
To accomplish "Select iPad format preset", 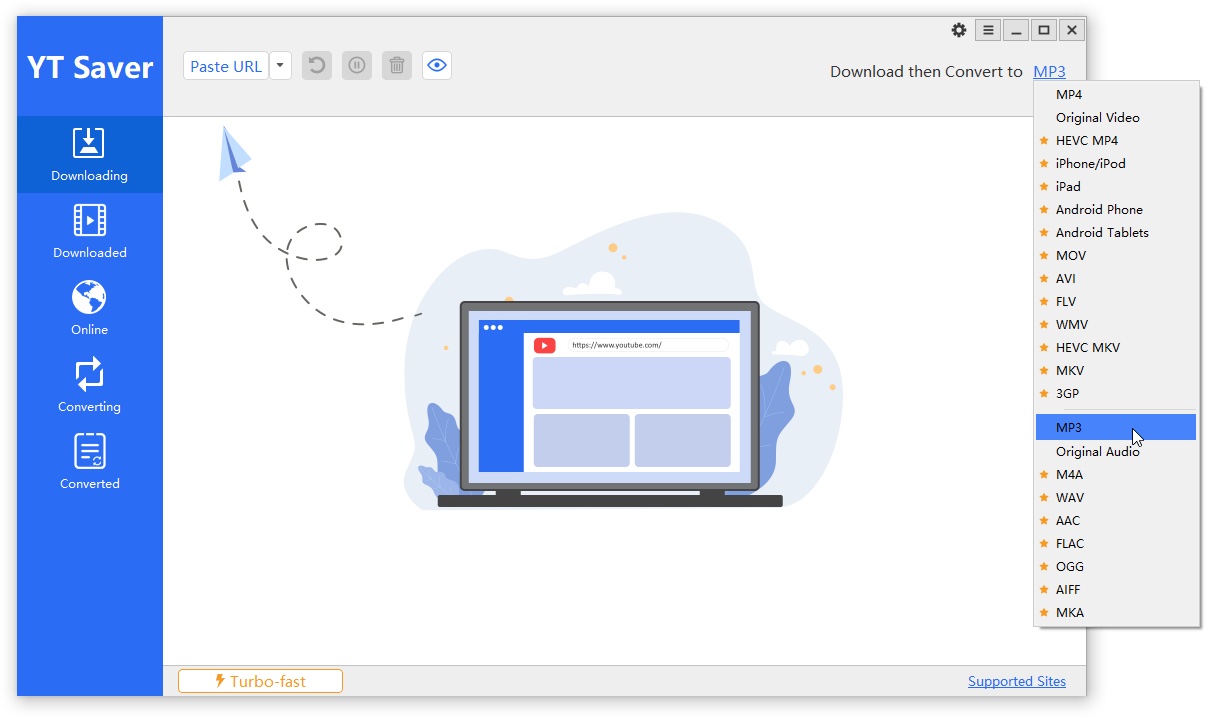I will (1116, 186).
